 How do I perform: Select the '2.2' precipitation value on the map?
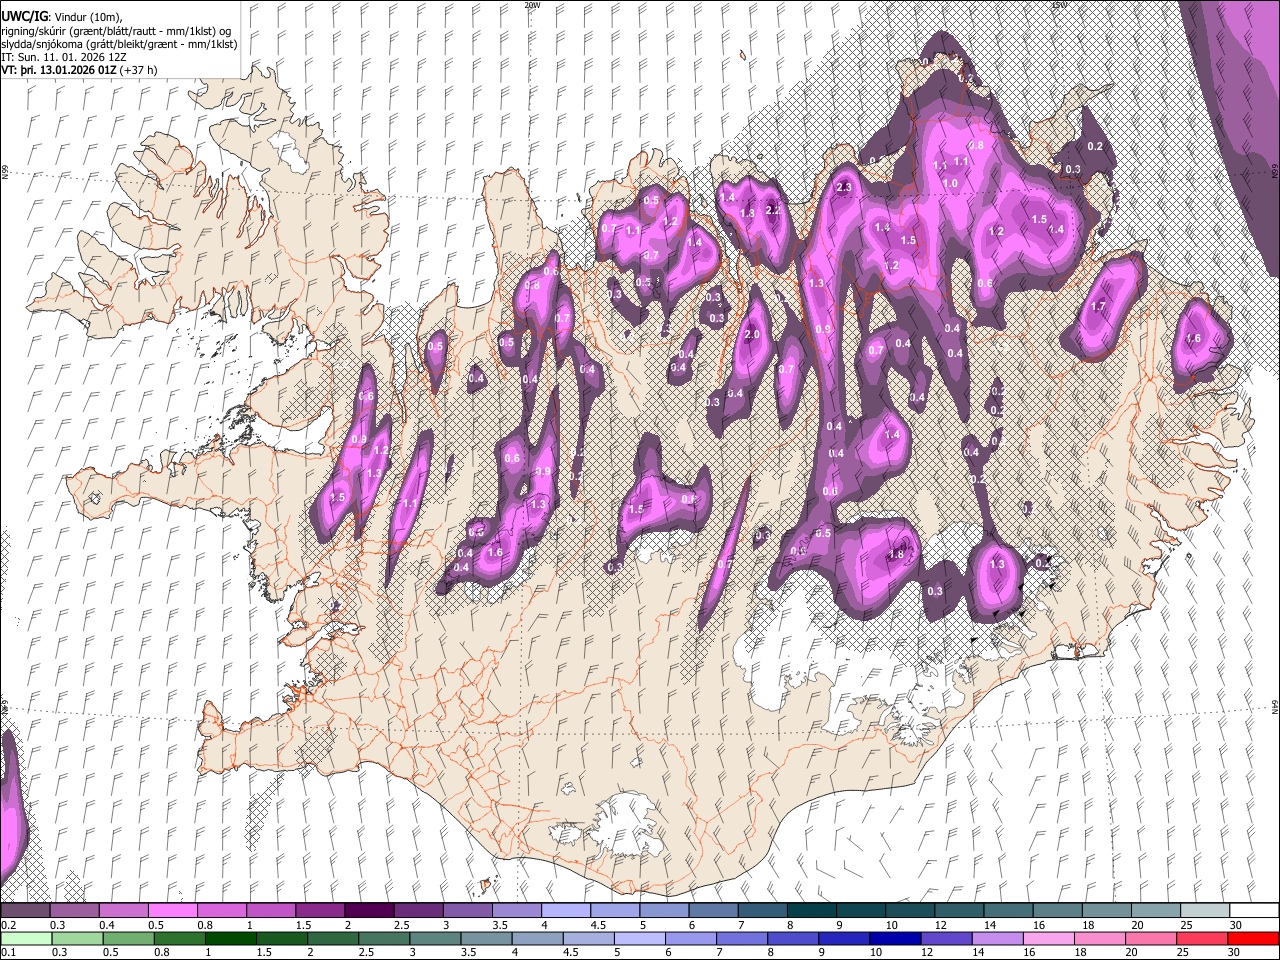(772, 211)
